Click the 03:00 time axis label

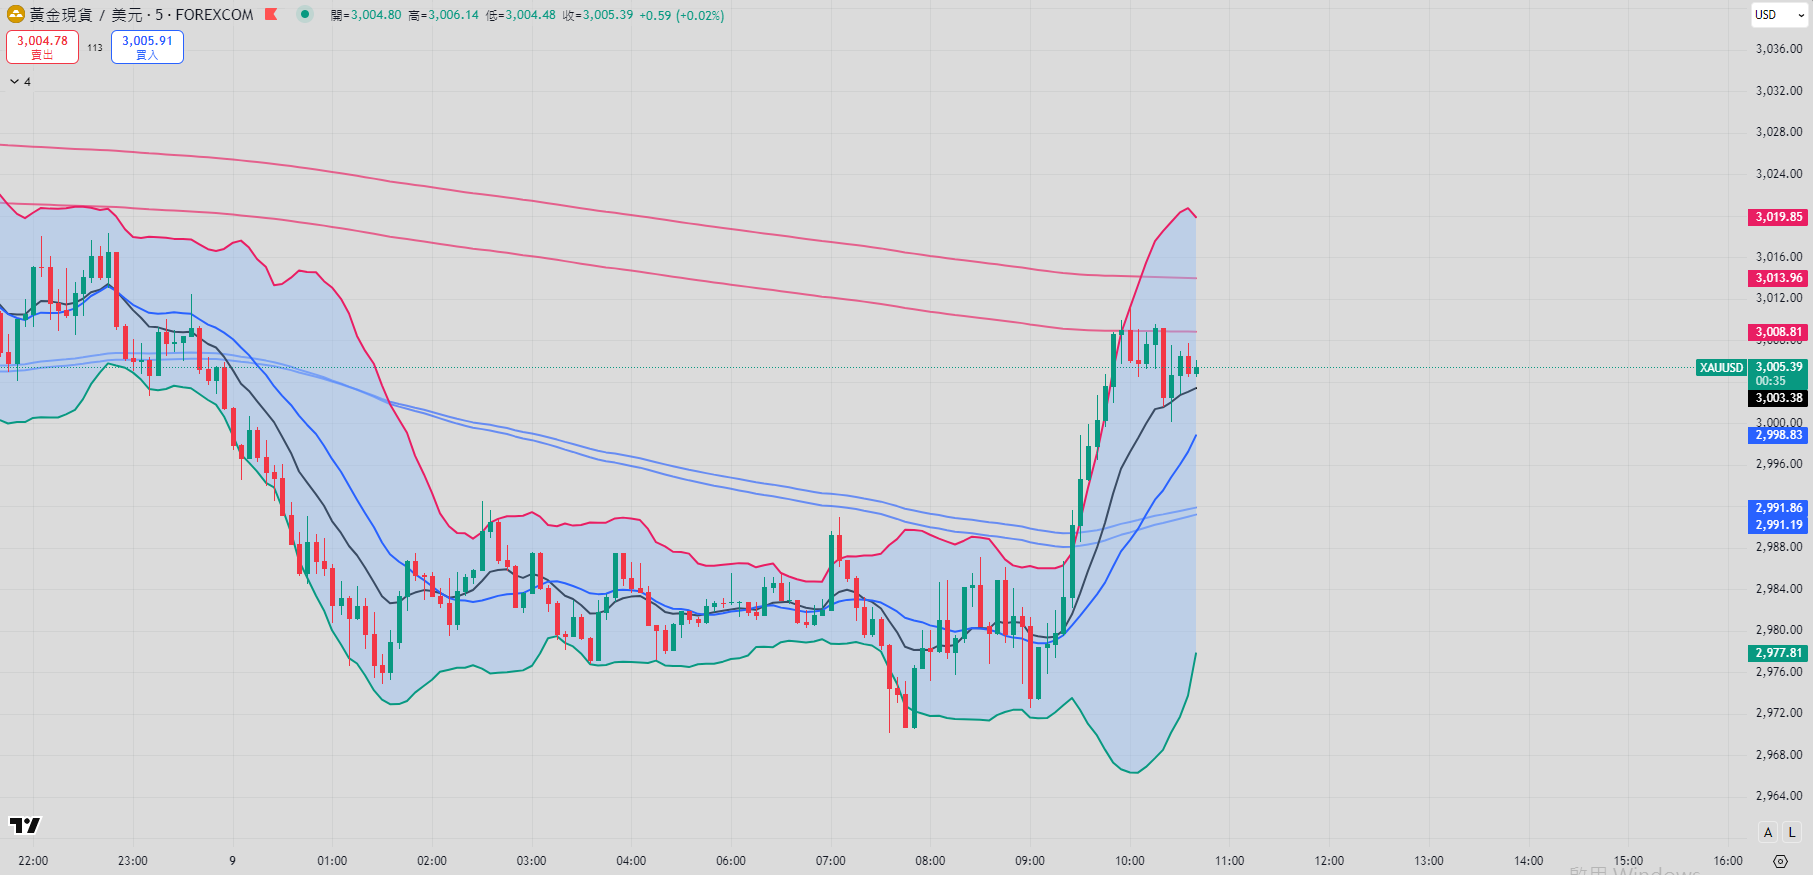point(531,861)
